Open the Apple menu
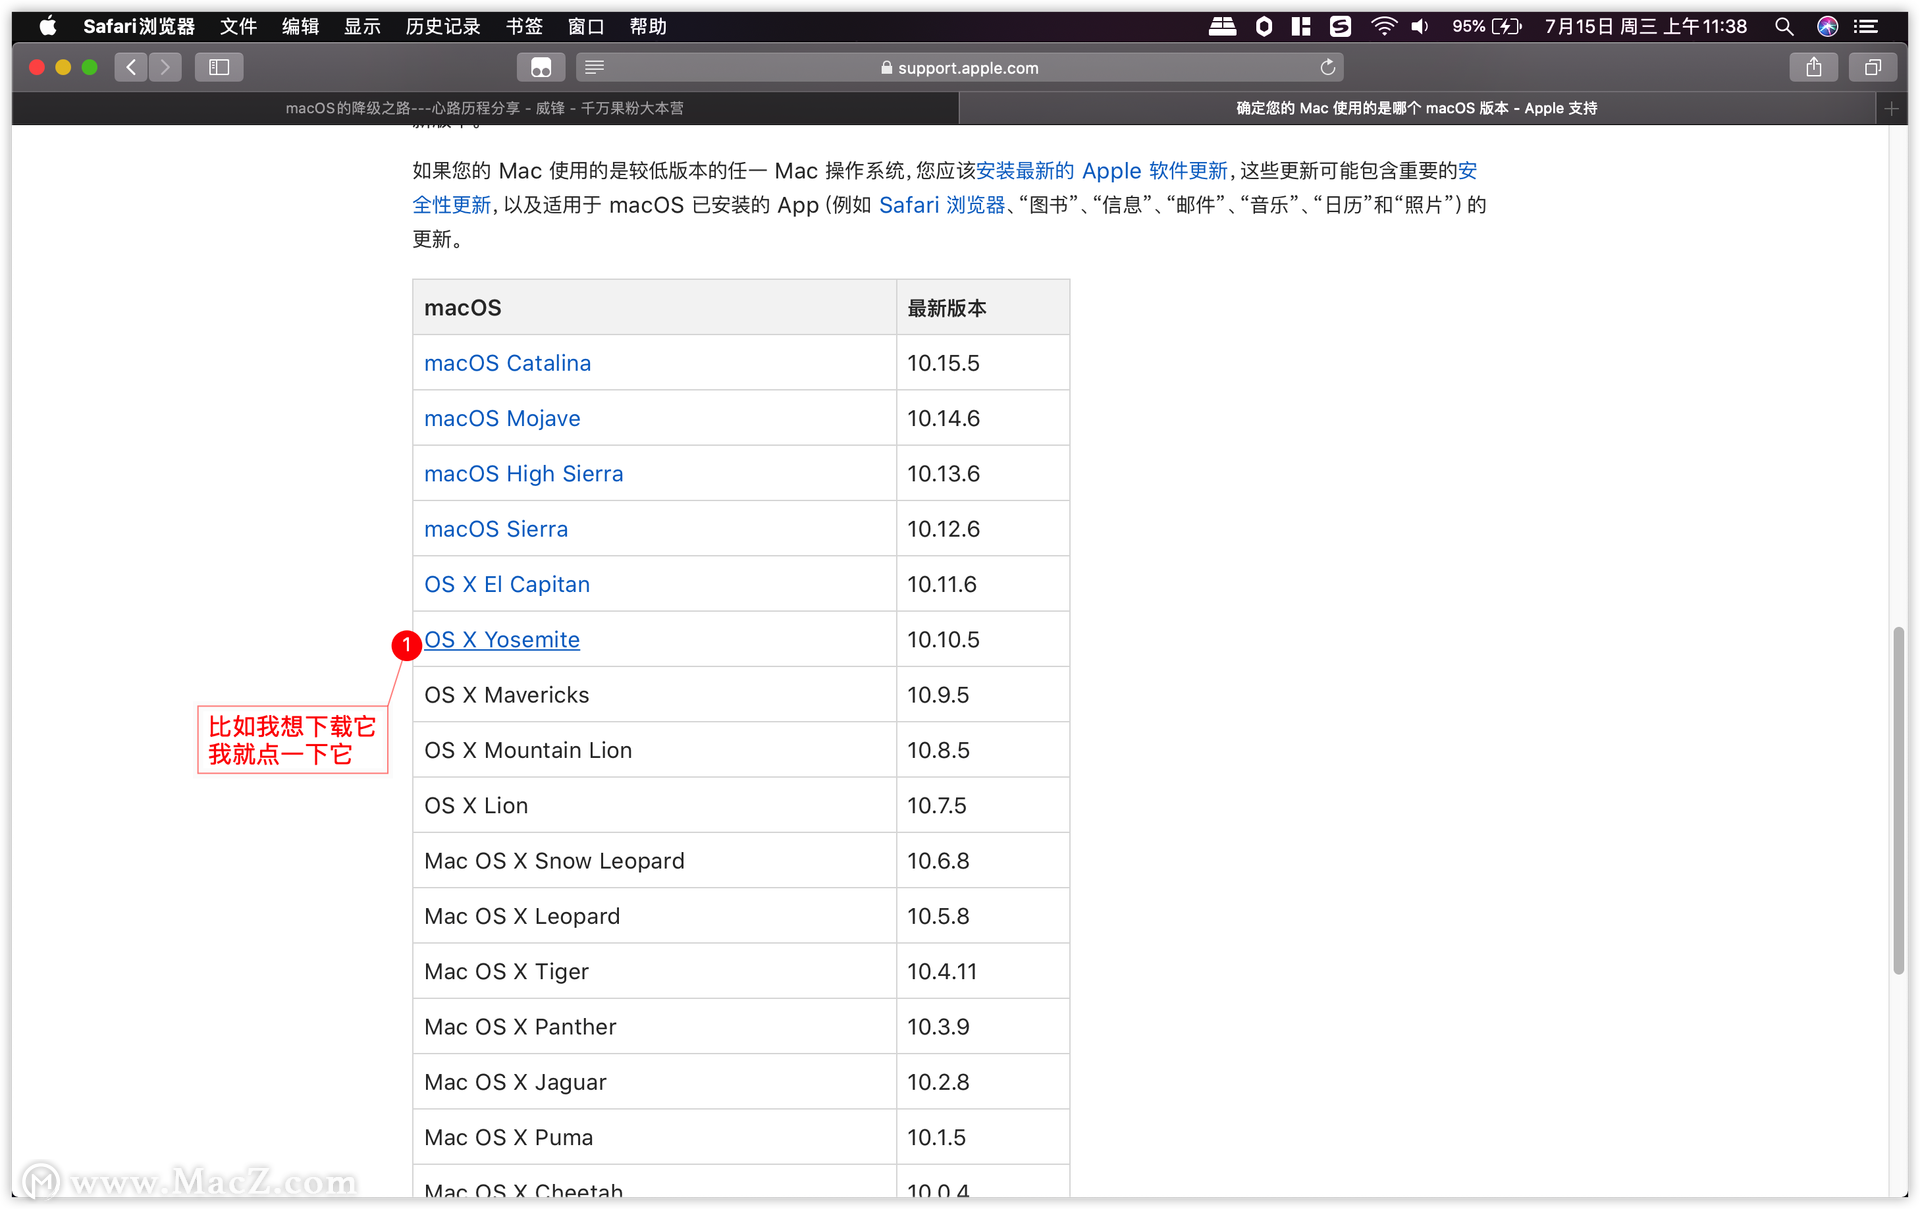1920x1209 pixels. 47,26
